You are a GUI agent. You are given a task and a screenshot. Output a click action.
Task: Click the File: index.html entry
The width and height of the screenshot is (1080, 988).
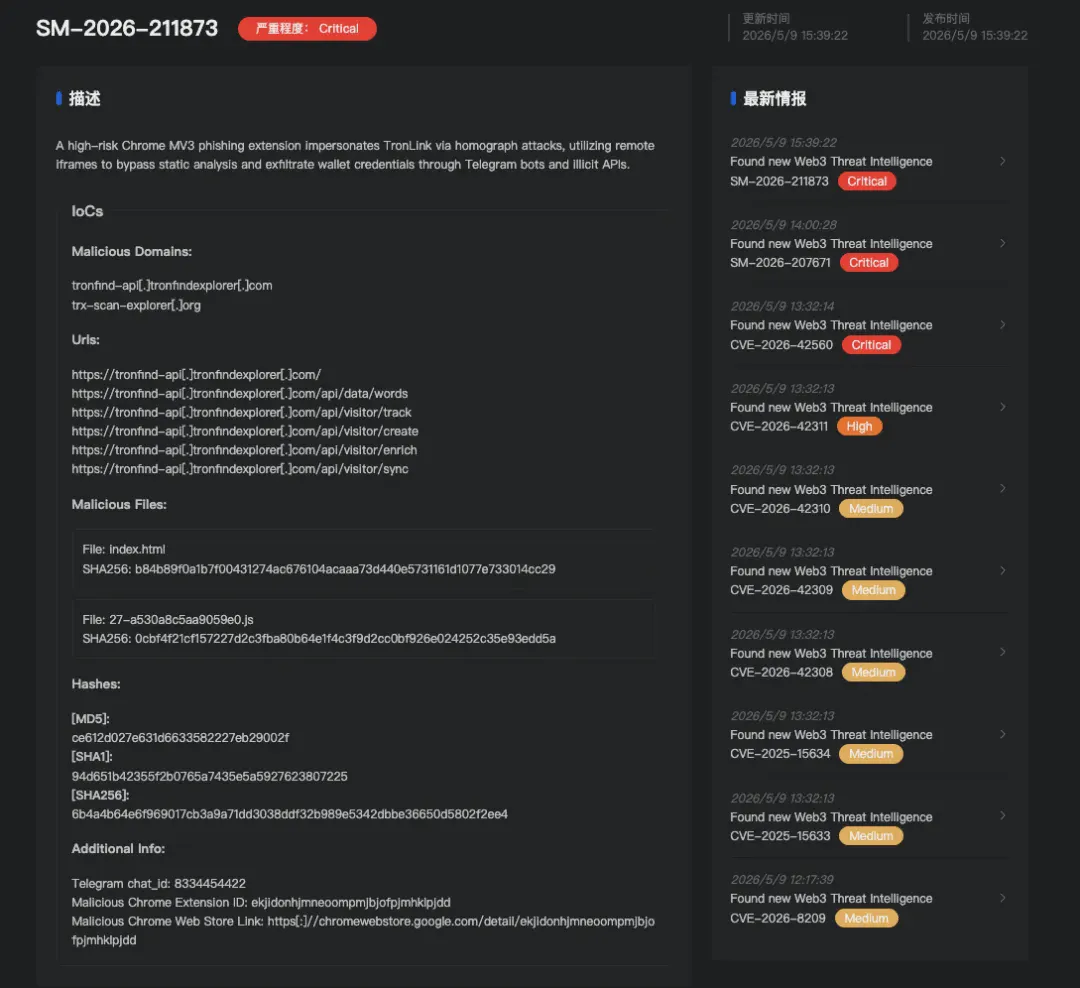[124, 549]
